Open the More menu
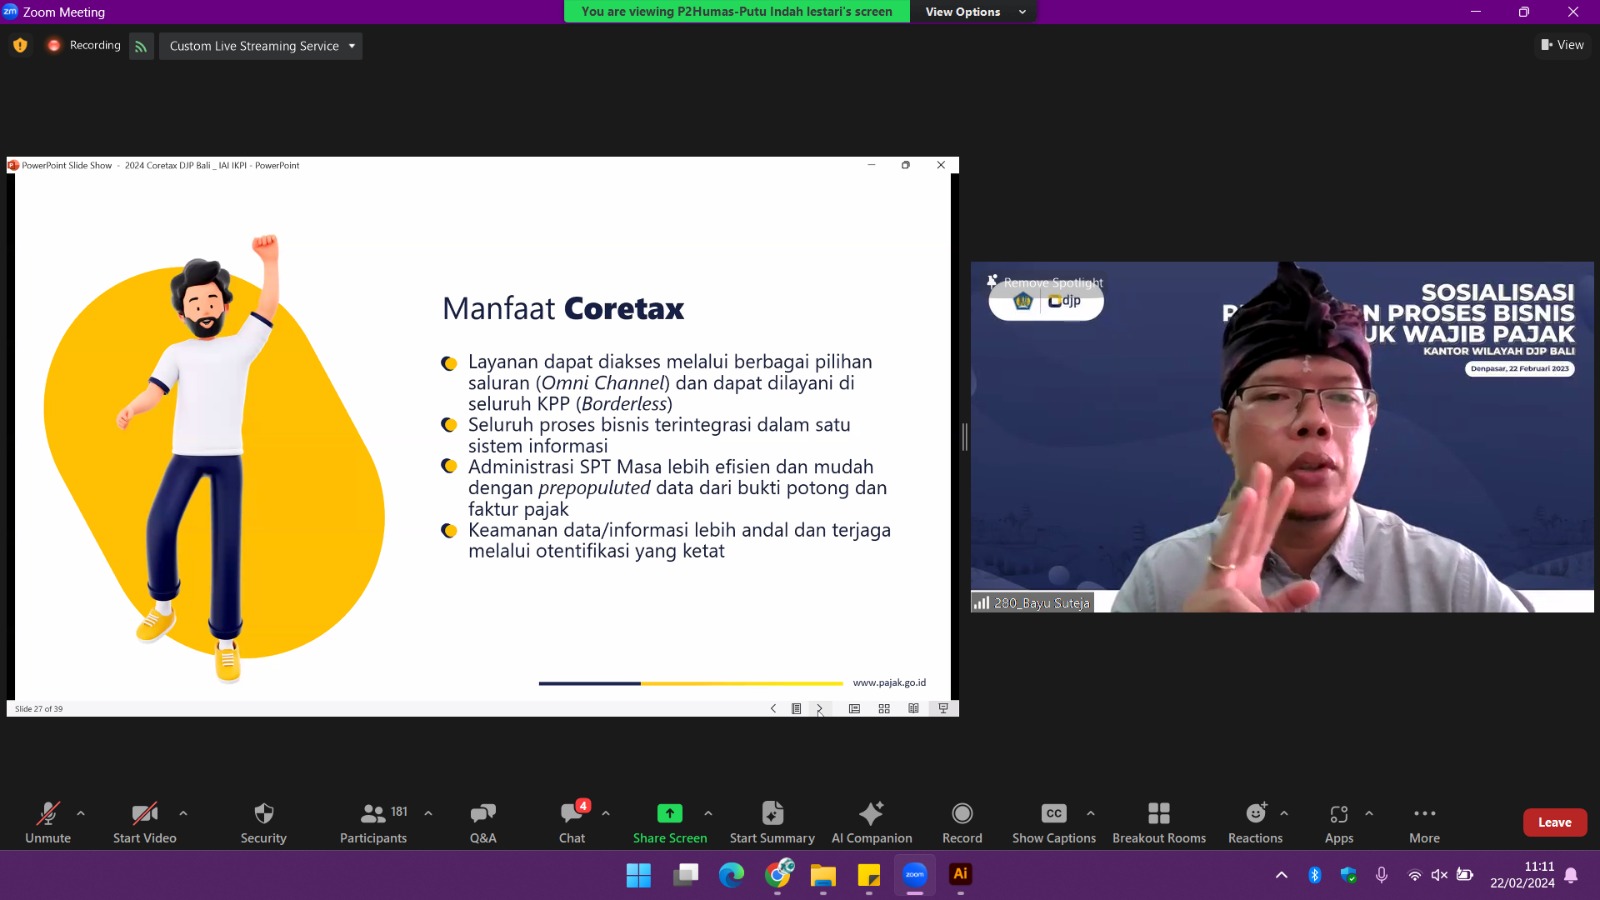This screenshot has height=900, width=1600. (1424, 822)
